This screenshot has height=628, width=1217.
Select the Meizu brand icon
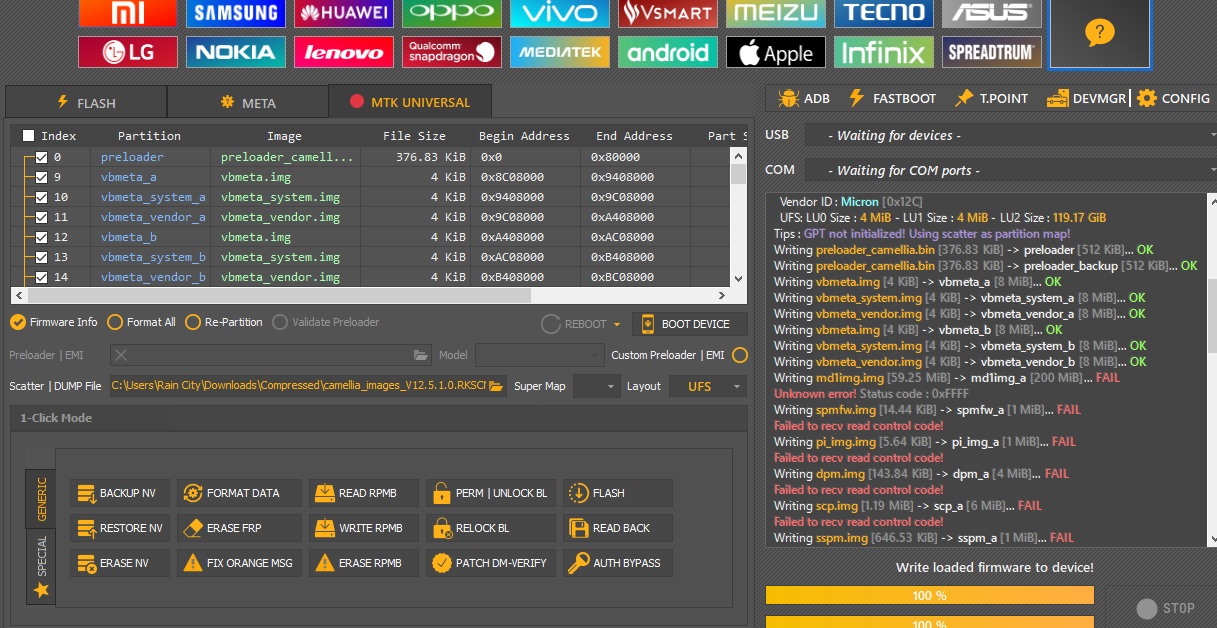(776, 13)
